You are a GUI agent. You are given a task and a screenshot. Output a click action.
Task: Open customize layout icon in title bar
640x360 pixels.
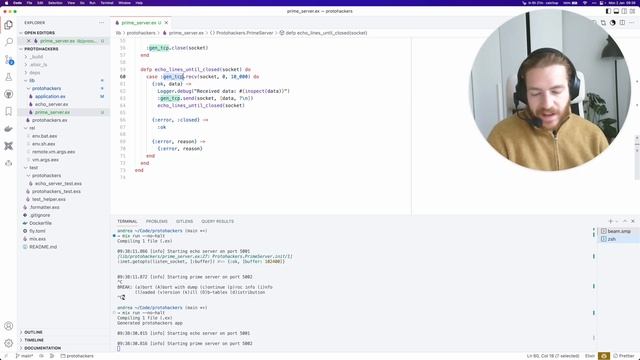(632, 11)
